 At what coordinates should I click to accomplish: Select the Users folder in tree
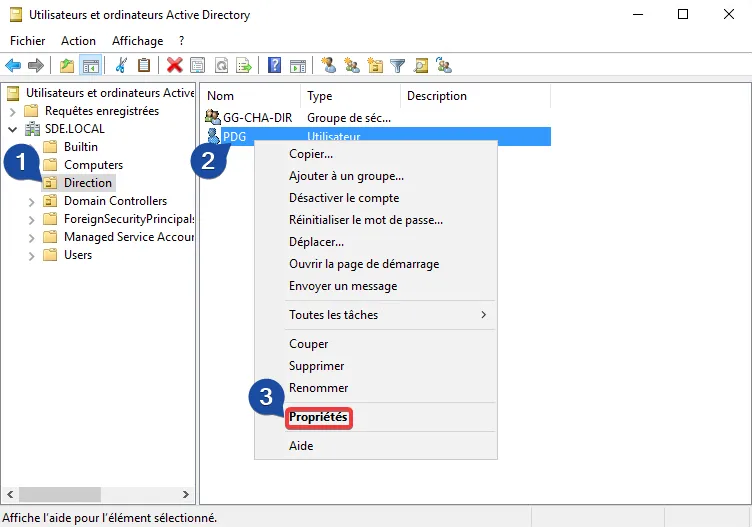(x=77, y=255)
